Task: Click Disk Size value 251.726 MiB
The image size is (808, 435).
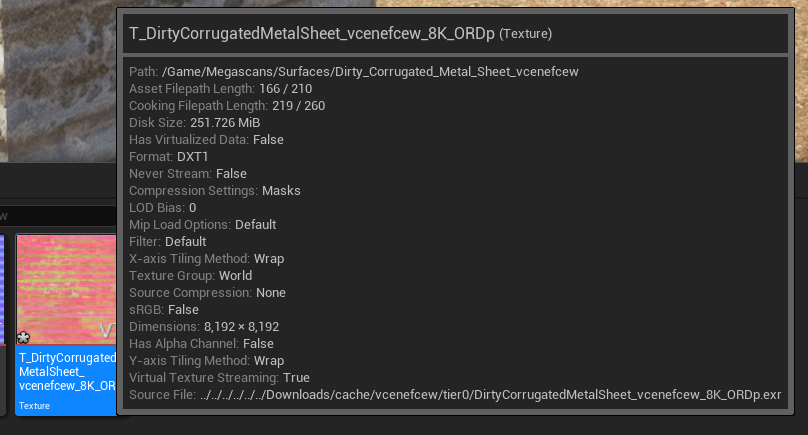Action: tap(225, 123)
